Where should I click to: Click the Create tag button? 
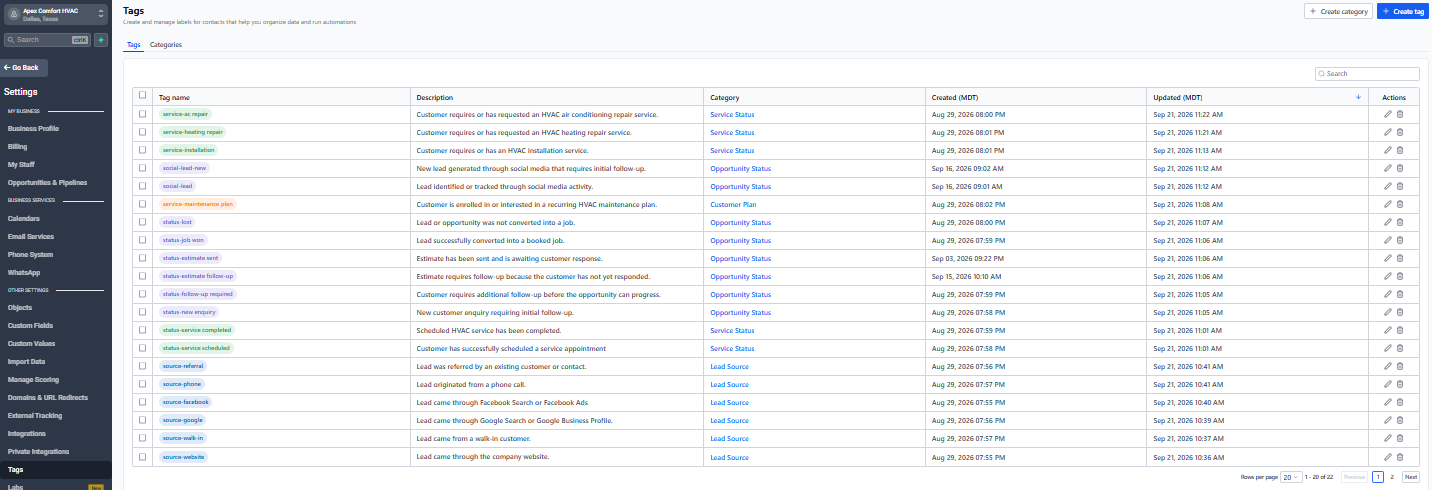click(1402, 11)
